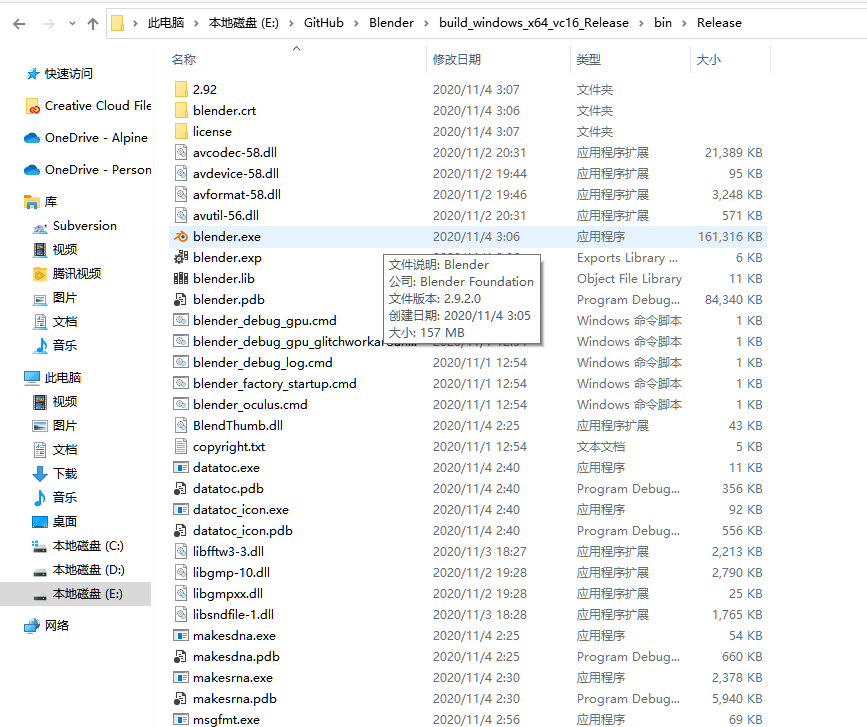This screenshot has width=867, height=727.
Task: Select blender.pdb file icon
Action: pos(180,300)
